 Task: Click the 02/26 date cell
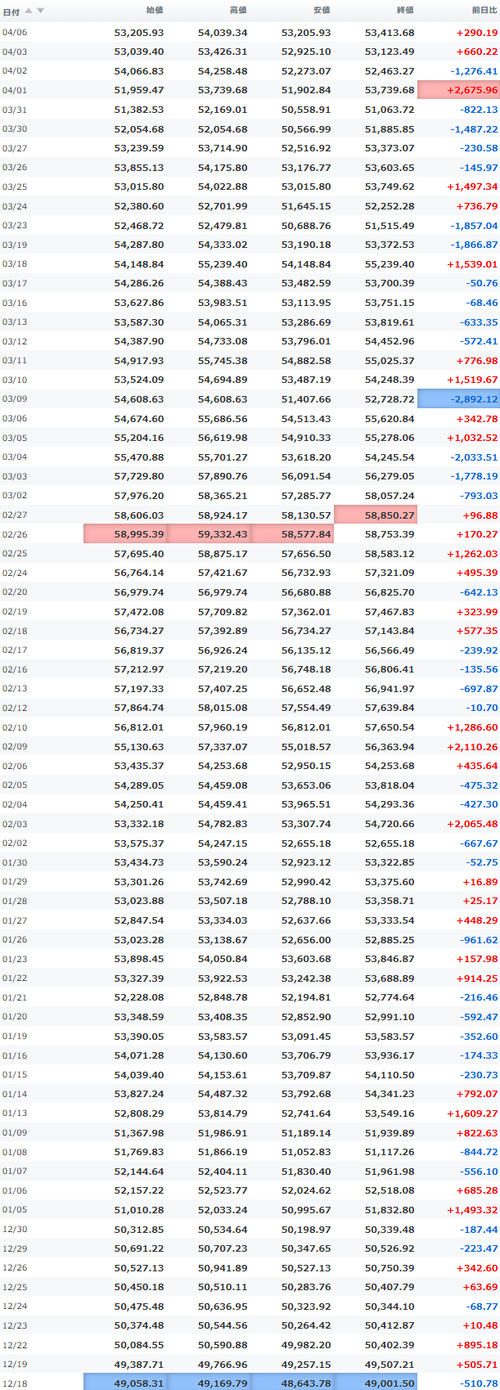(x=15, y=533)
